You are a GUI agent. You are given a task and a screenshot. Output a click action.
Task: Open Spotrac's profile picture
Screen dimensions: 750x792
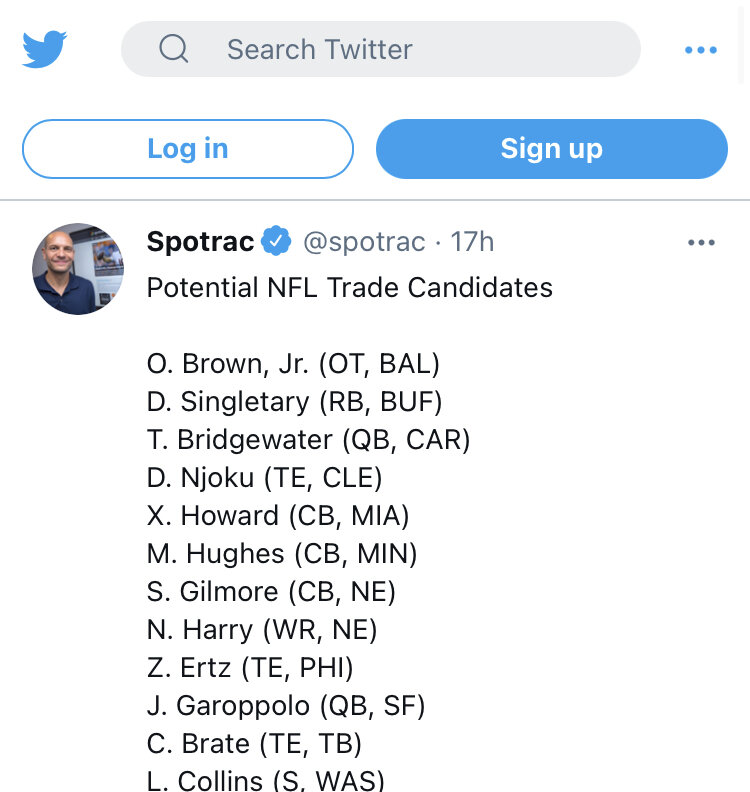click(x=78, y=269)
